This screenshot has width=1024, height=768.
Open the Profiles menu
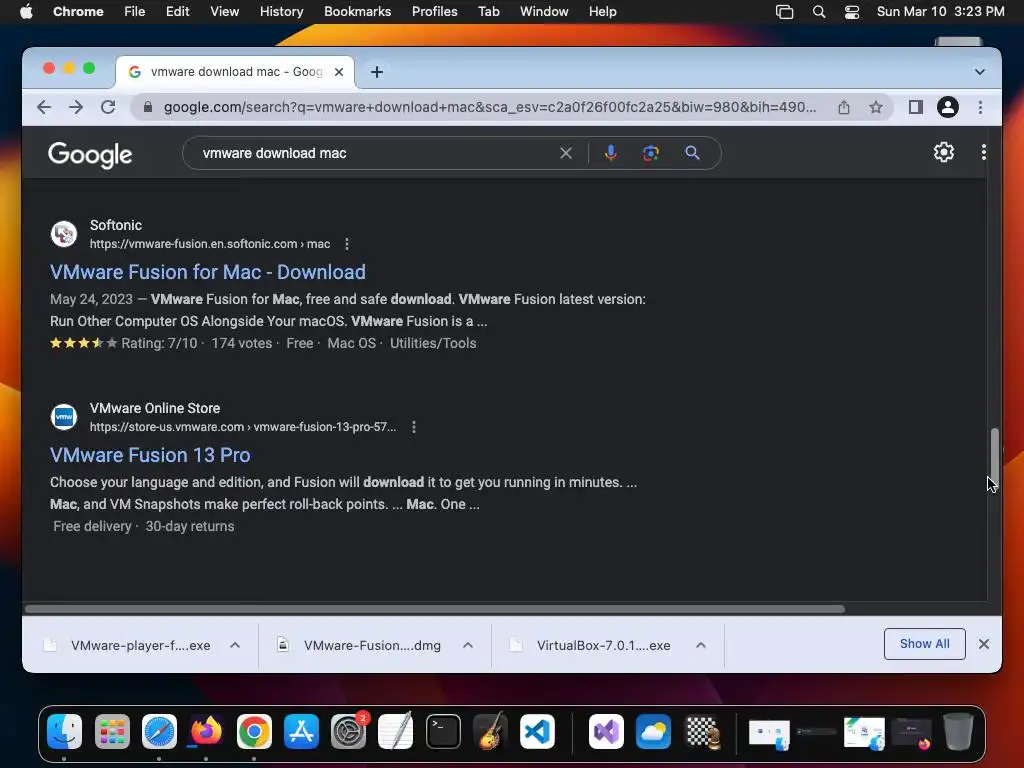pyautogui.click(x=434, y=12)
